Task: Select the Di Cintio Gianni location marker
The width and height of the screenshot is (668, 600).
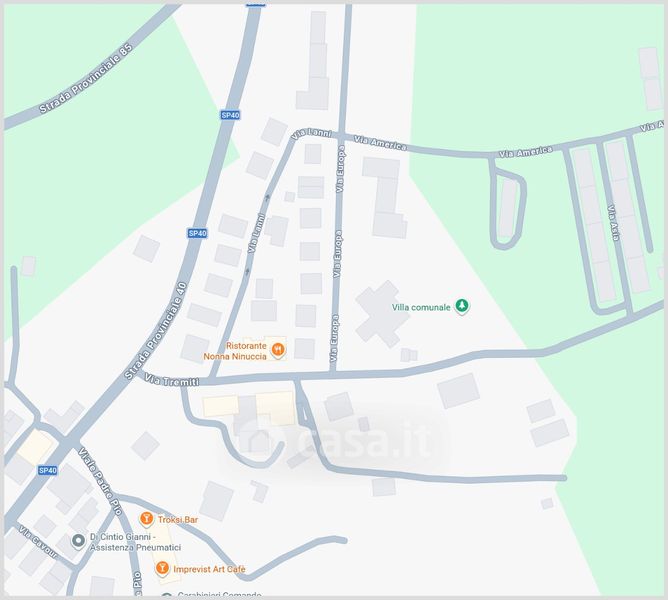Action: click(x=78, y=541)
